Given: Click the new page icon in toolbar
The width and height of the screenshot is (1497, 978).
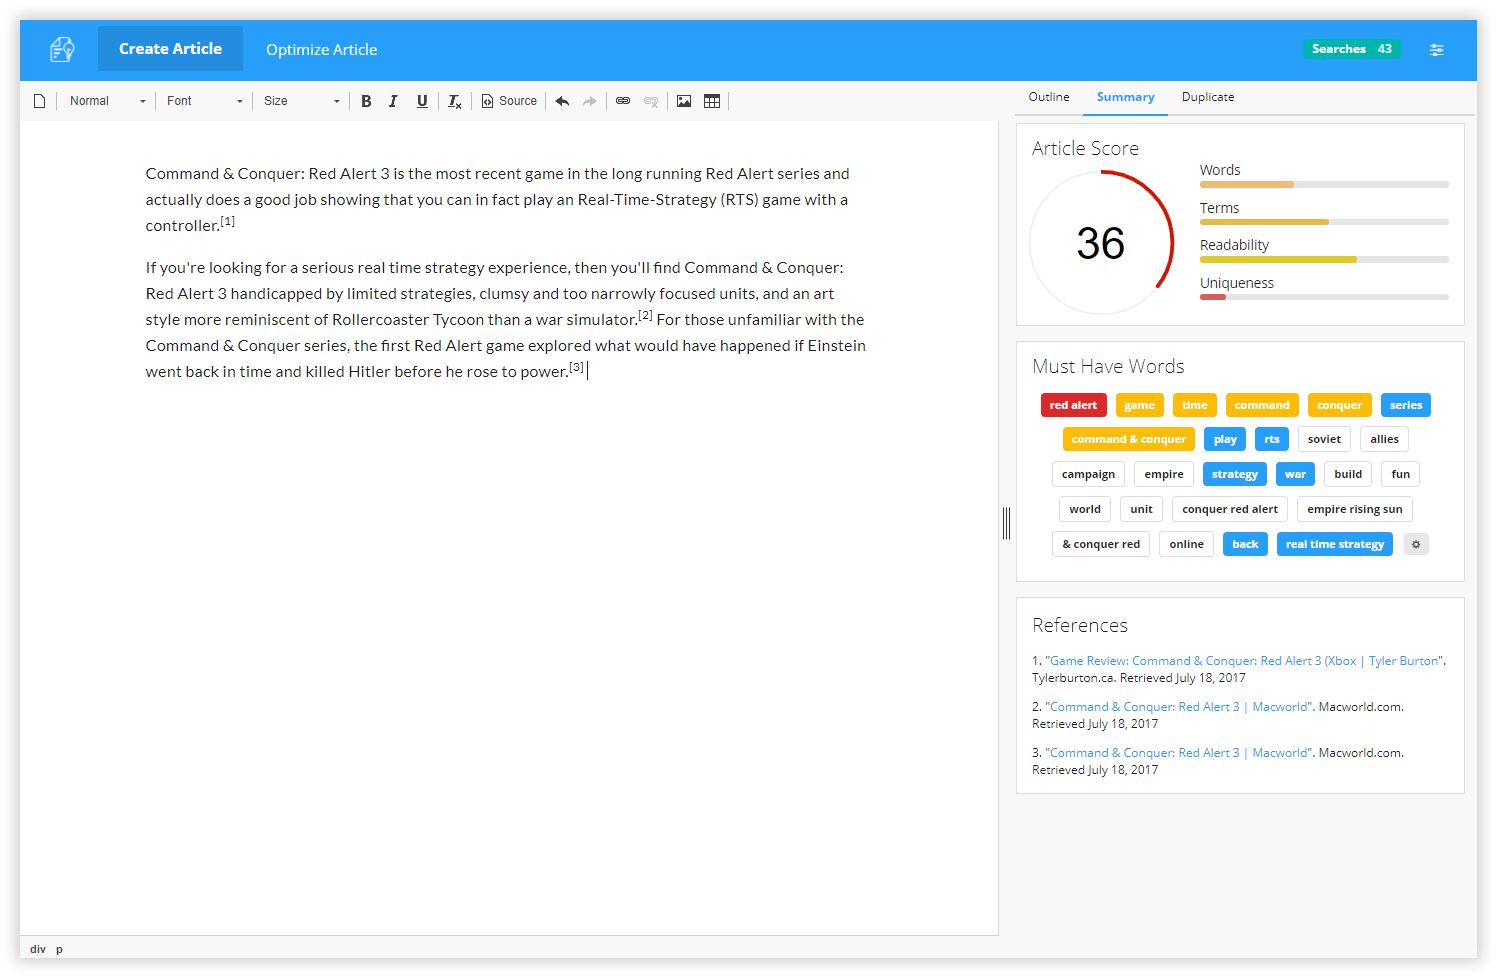Looking at the screenshot, I should click(40, 101).
